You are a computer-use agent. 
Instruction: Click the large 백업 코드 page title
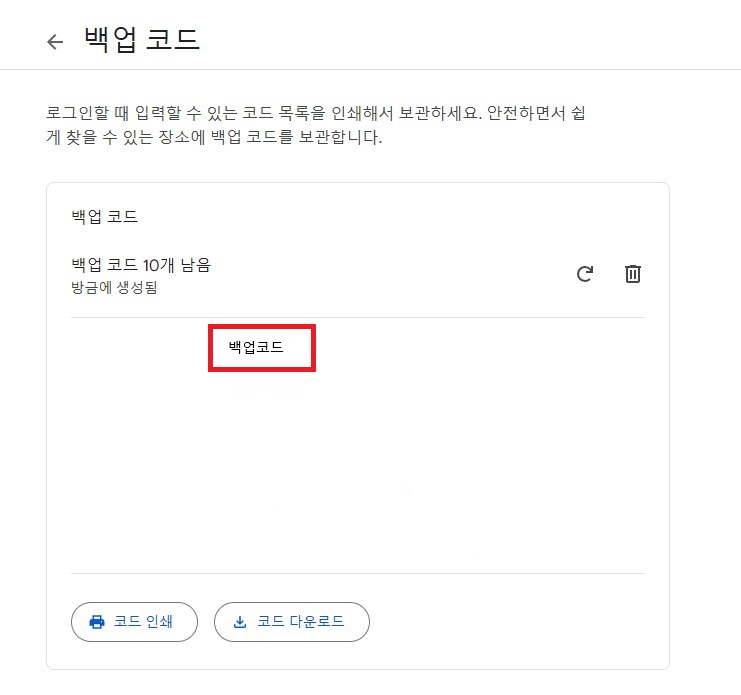142,39
